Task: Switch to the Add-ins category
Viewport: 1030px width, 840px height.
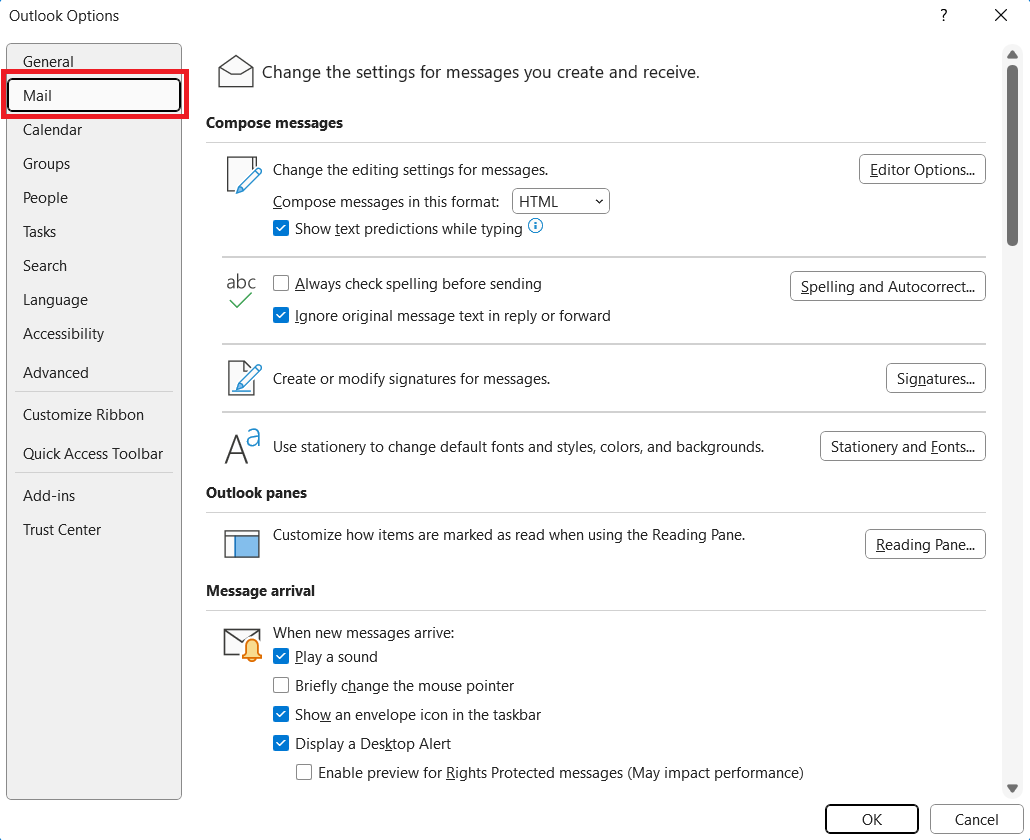Action: pos(94,496)
